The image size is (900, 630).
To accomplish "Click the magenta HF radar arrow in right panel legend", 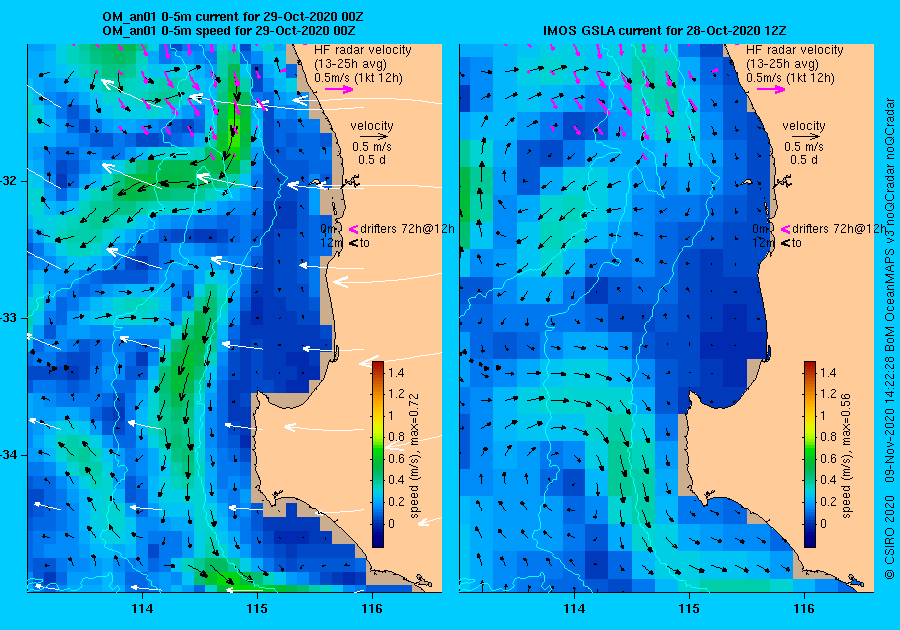I will point(771,89).
